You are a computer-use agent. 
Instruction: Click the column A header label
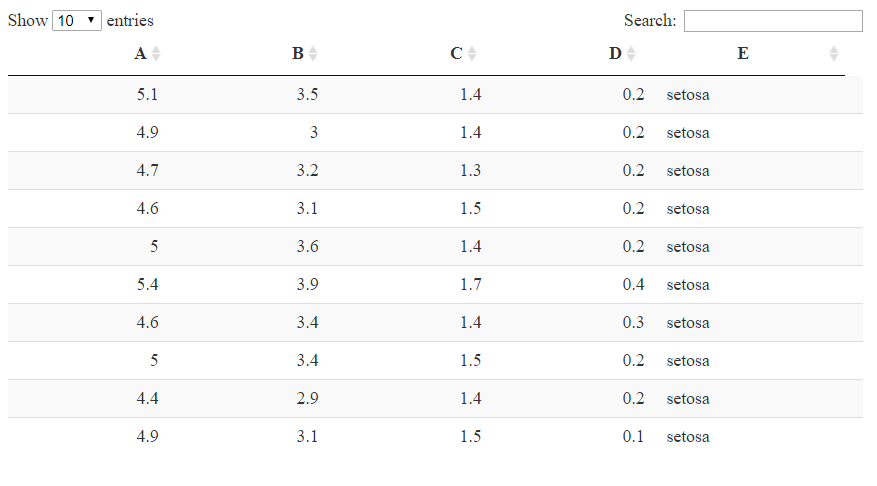click(x=140, y=54)
